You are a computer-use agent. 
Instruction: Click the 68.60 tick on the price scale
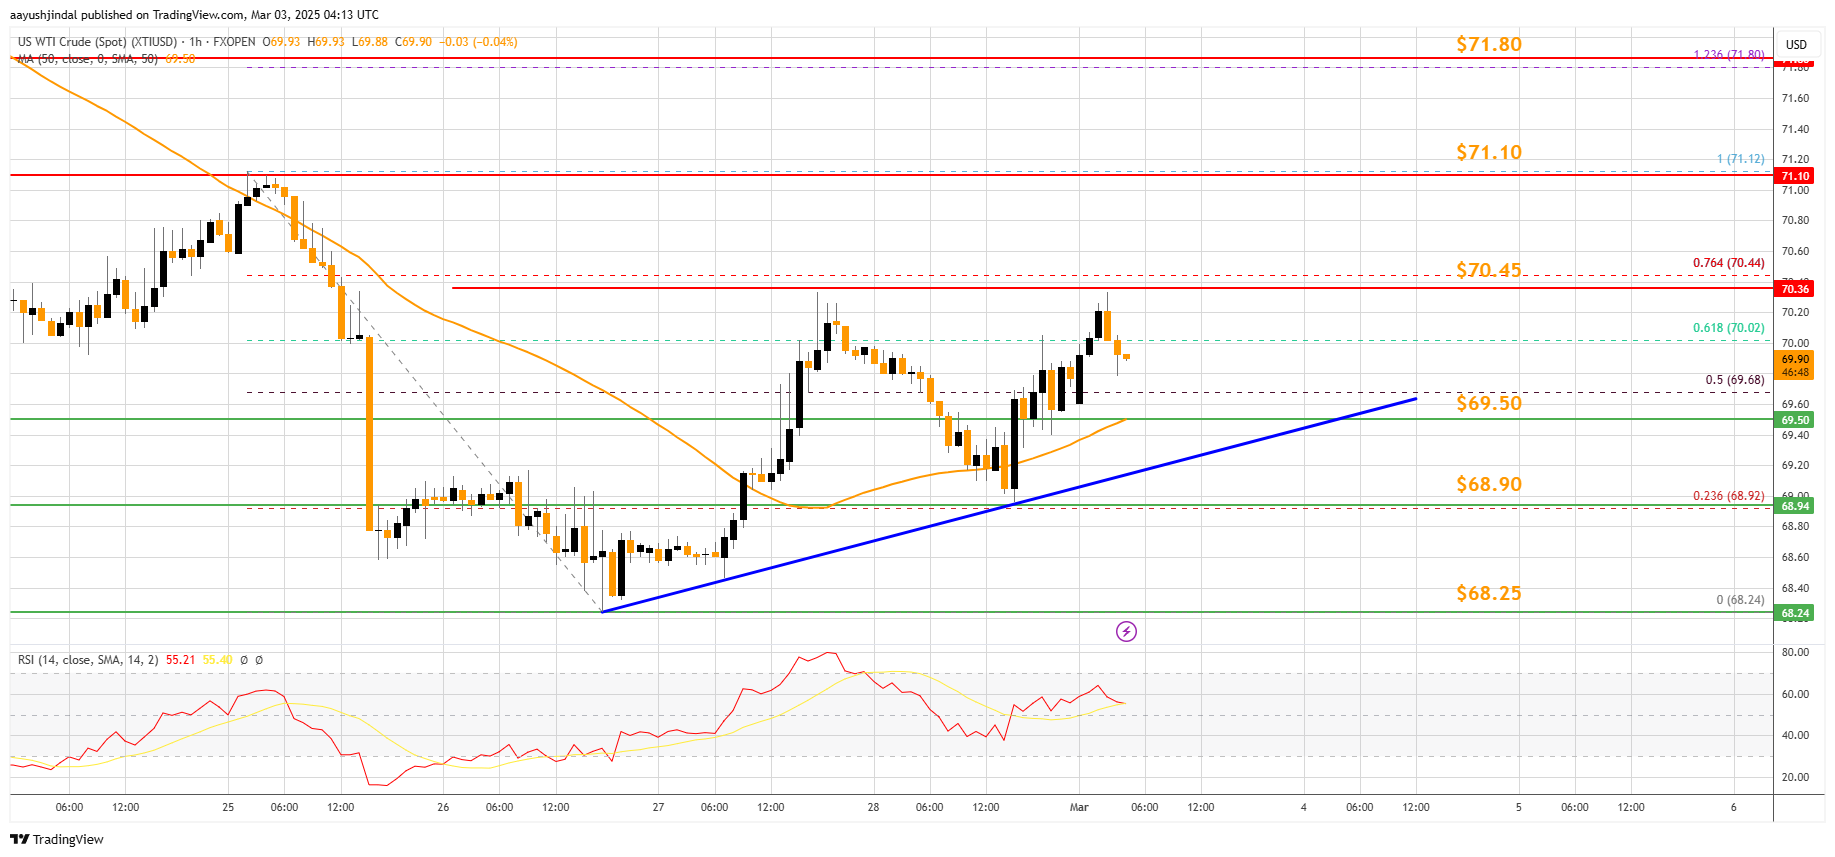coord(1795,557)
